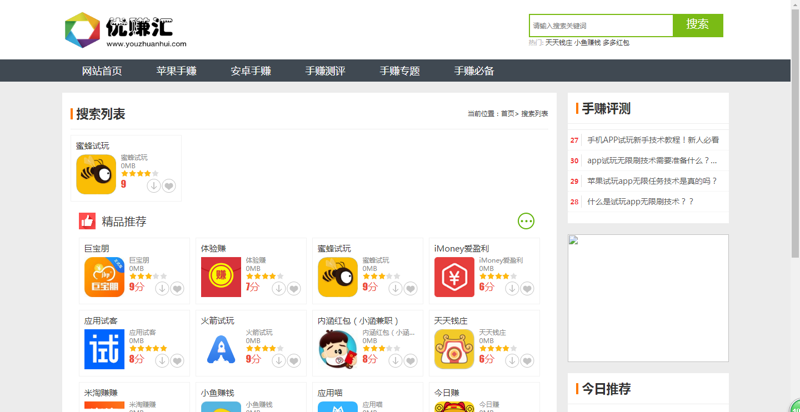Open article app试玩无限刷技术需要准备什么
Image resolution: width=800 pixels, height=412 pixels.
(x=652, y=161)
